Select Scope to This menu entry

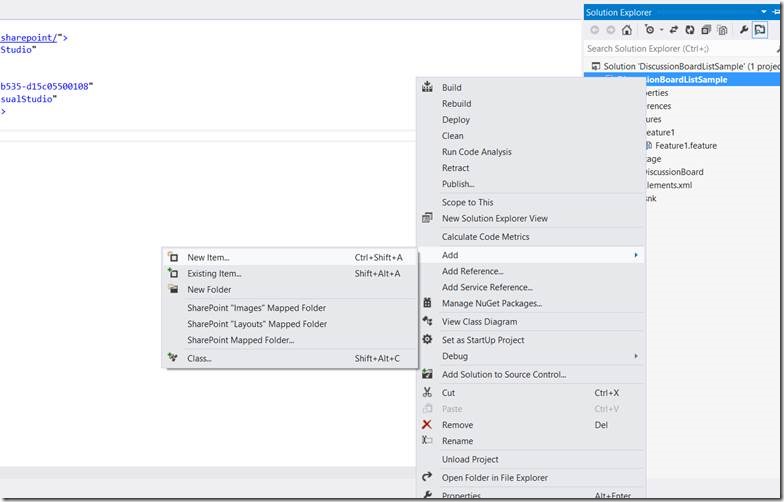click(x=468, y=202)
